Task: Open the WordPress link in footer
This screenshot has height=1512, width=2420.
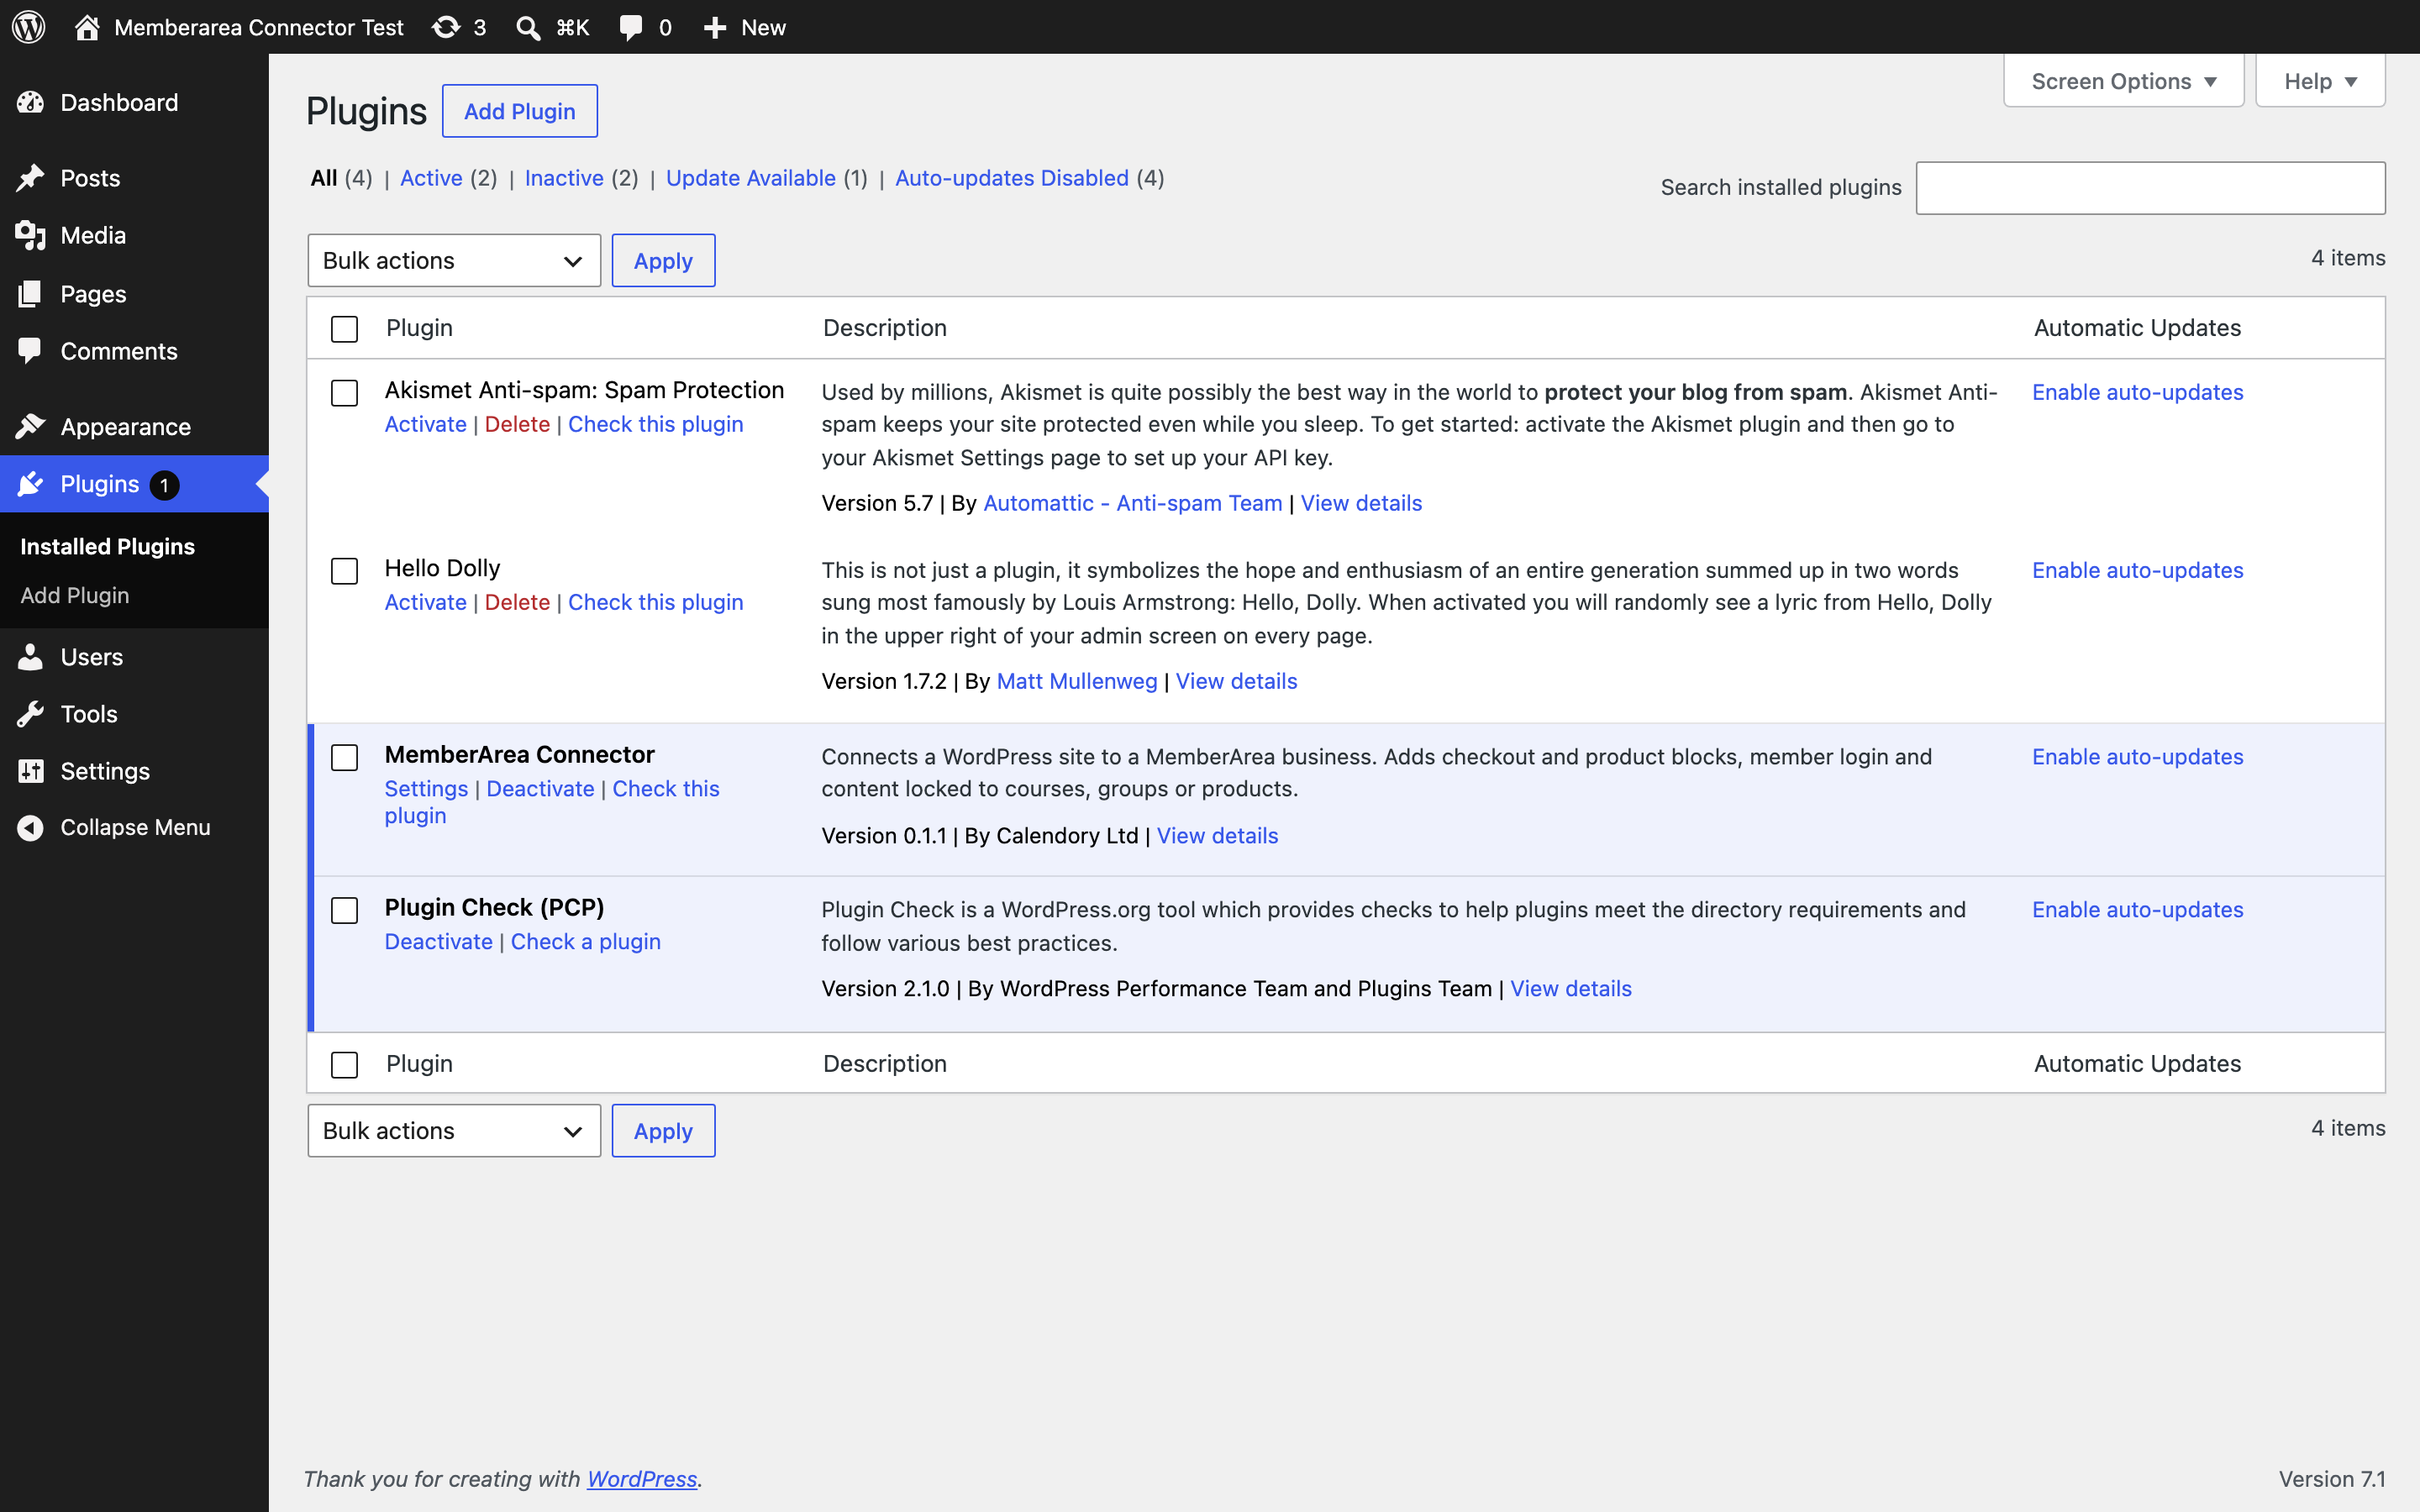Action: point(642,1479)
